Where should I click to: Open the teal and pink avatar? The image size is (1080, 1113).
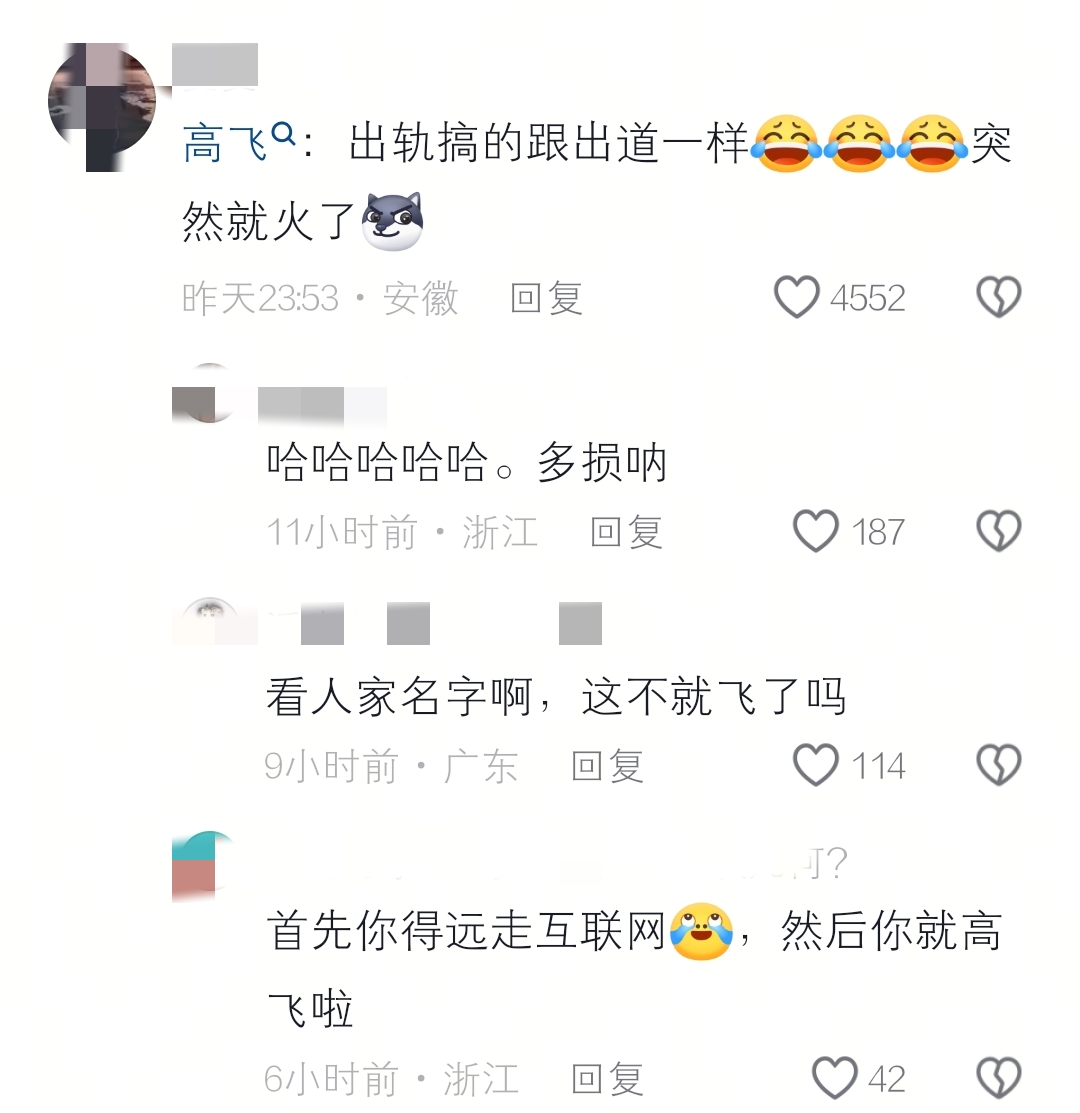coord(204,866)
